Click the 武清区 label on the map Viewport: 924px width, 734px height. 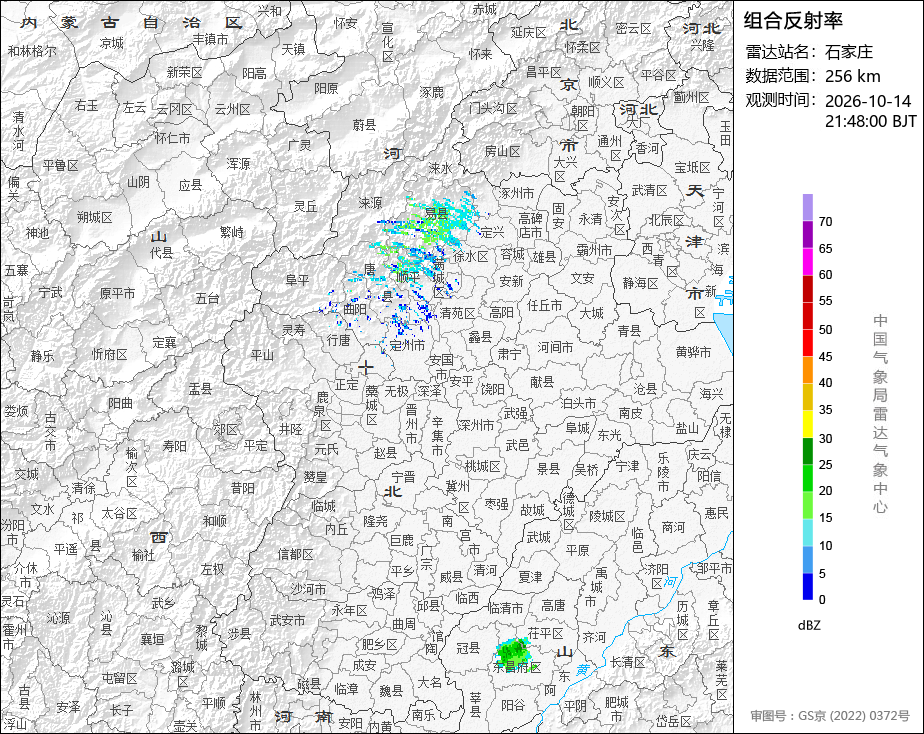click(649, 190)
